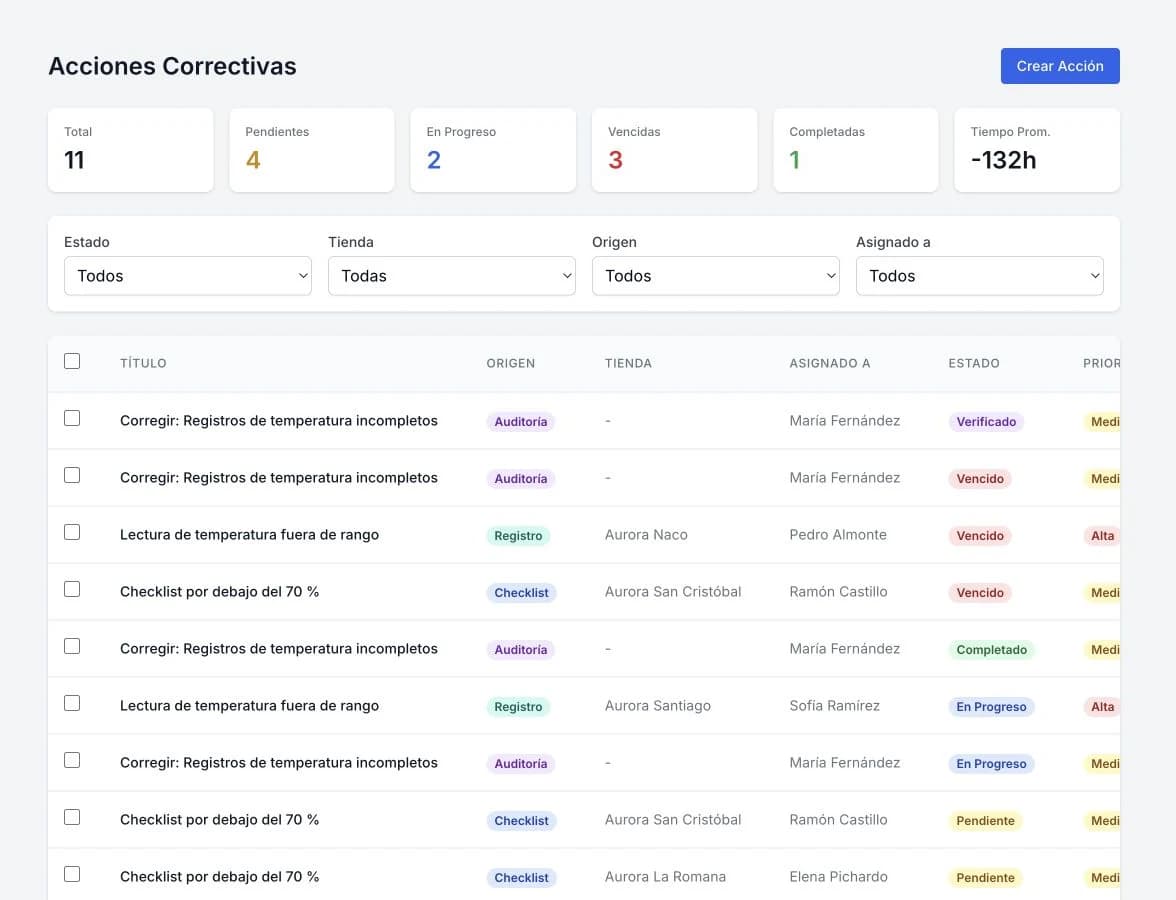1176x900 pixels.
Task: Click Auditoría badge in the Verificado row
Action: (520, 422)
